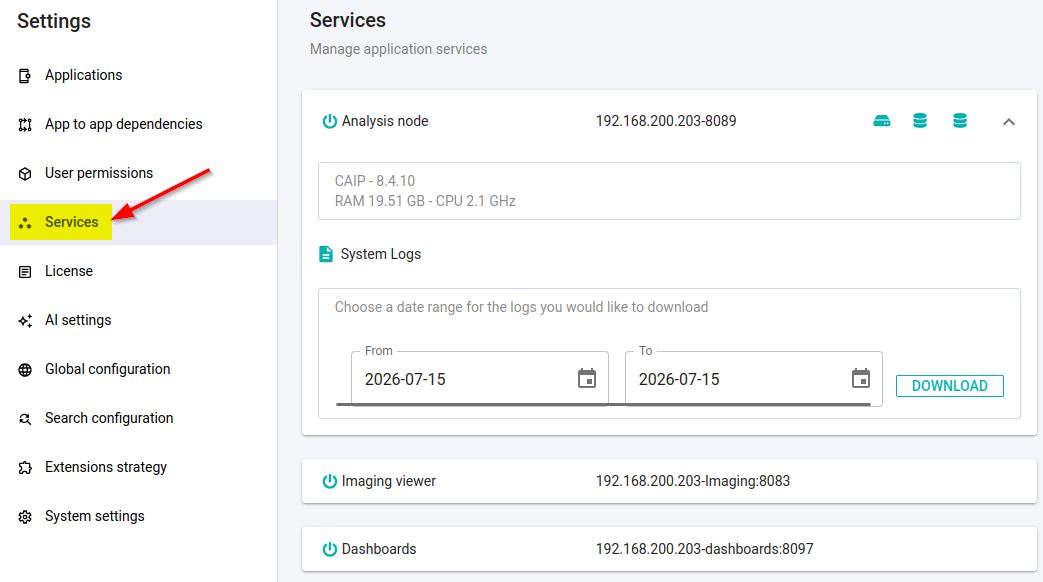
Task: Click the CAIP - 8.4.10 version text
Action: click(374, 181)
